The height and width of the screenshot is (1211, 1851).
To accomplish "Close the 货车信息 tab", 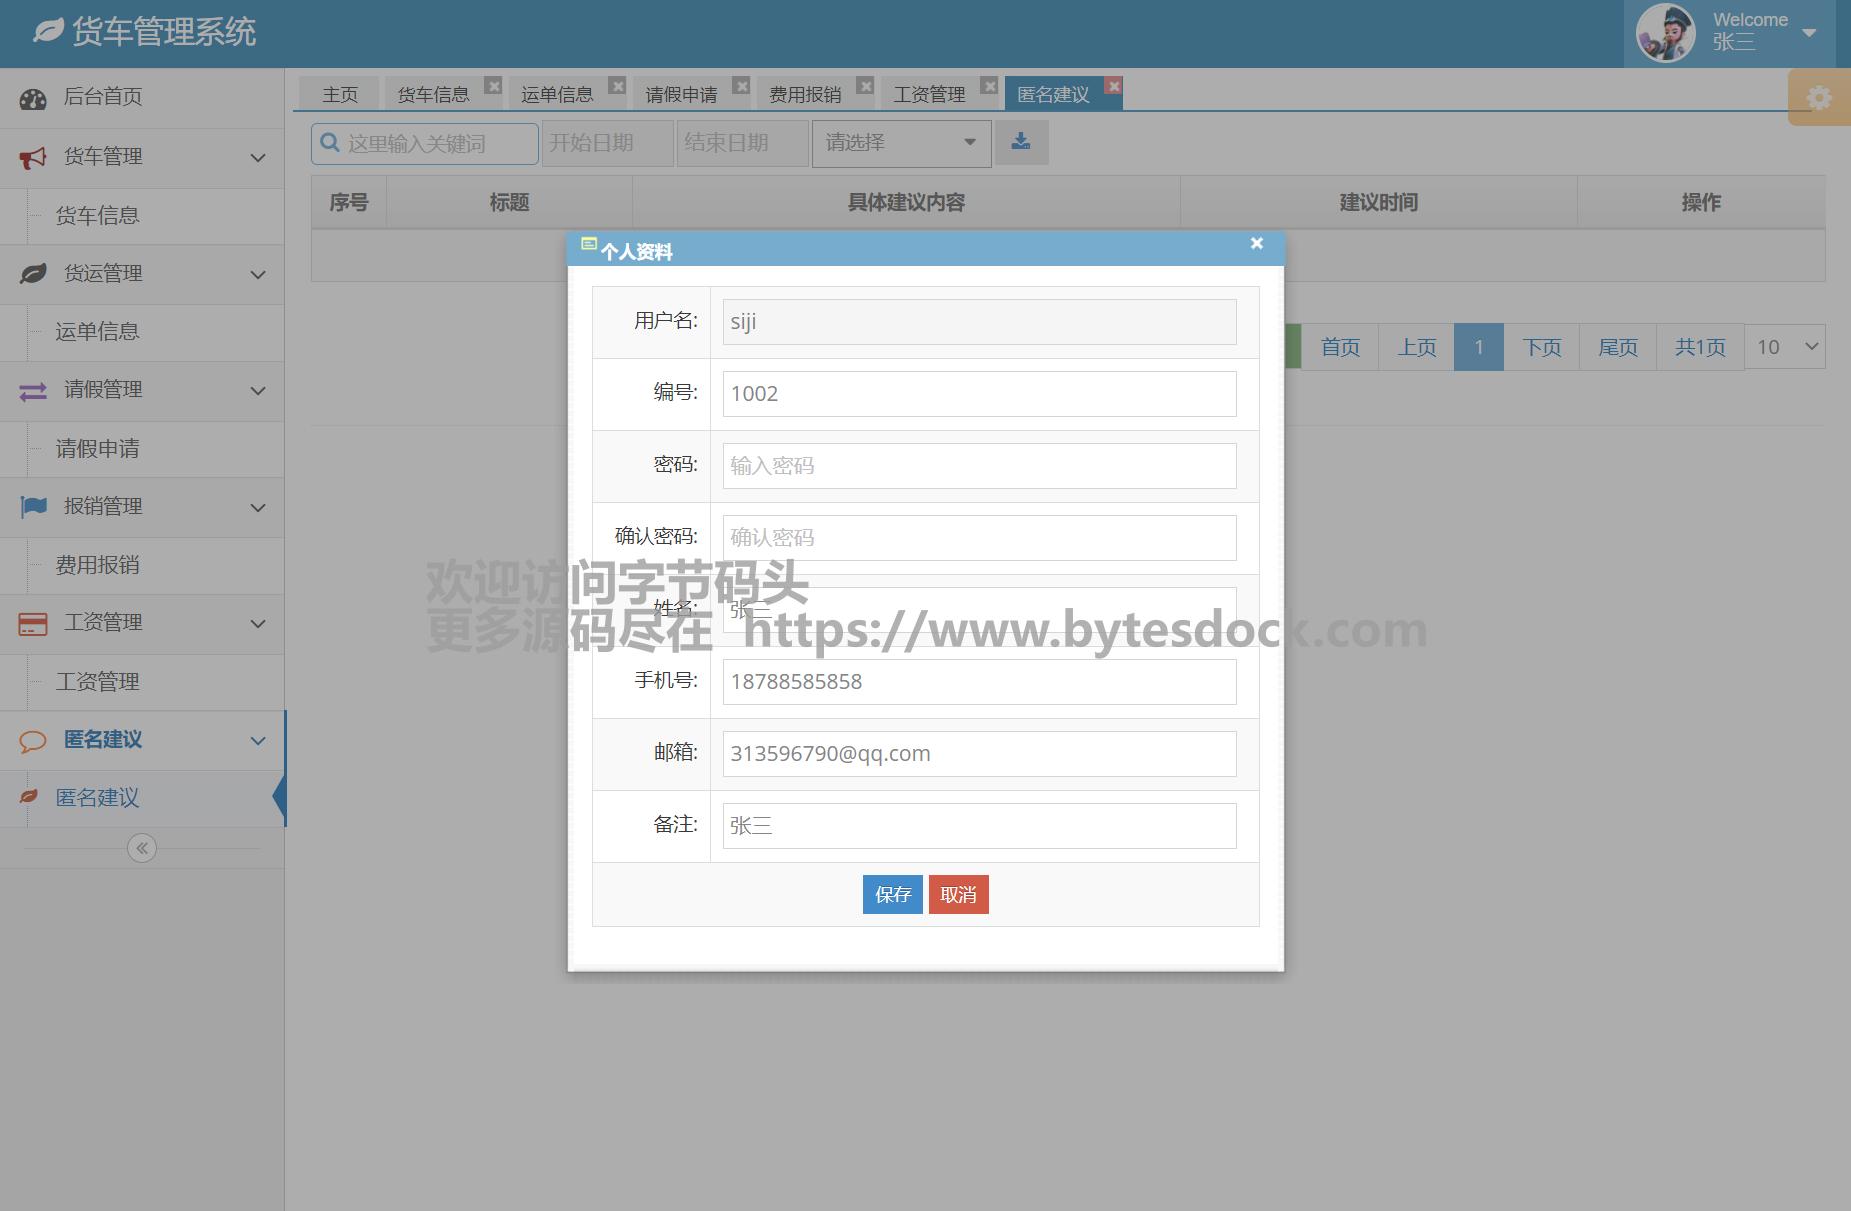I will (493, 86).
